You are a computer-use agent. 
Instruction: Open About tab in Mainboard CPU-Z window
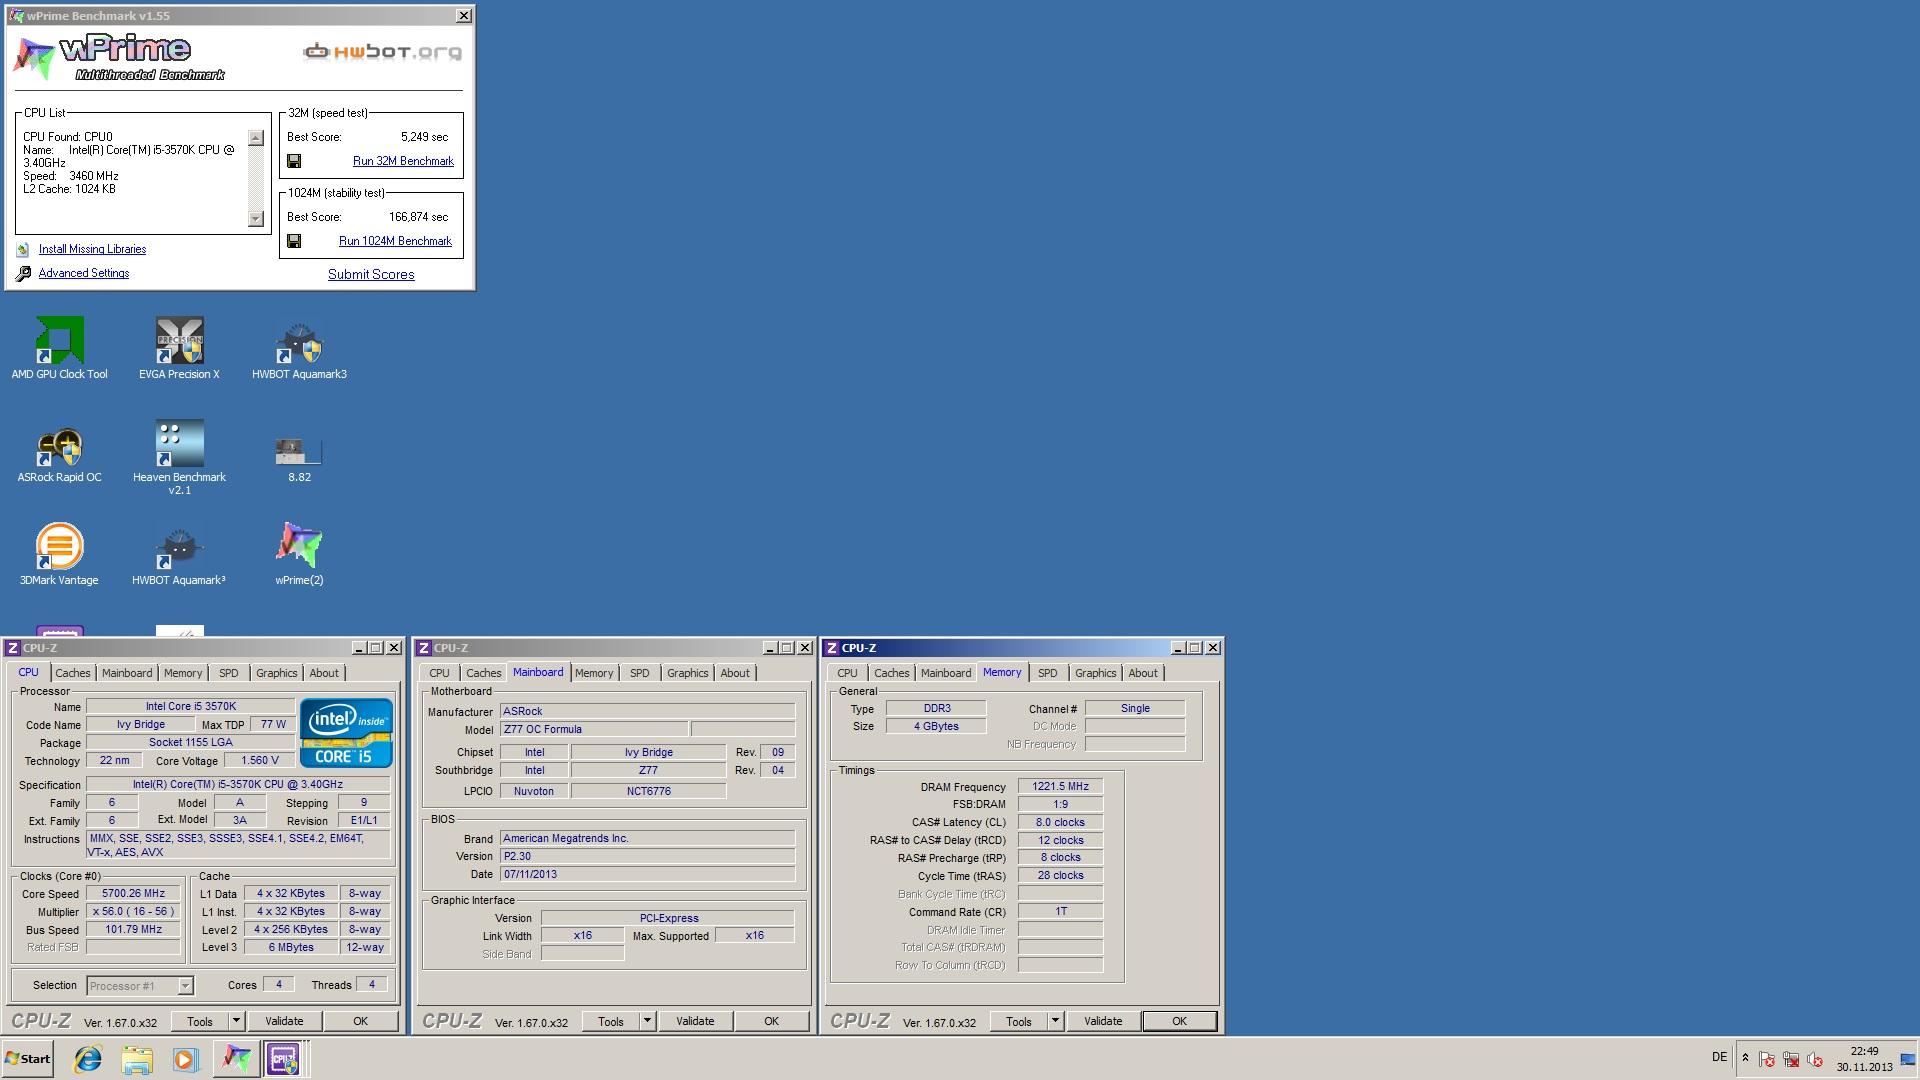pos(735,673)
